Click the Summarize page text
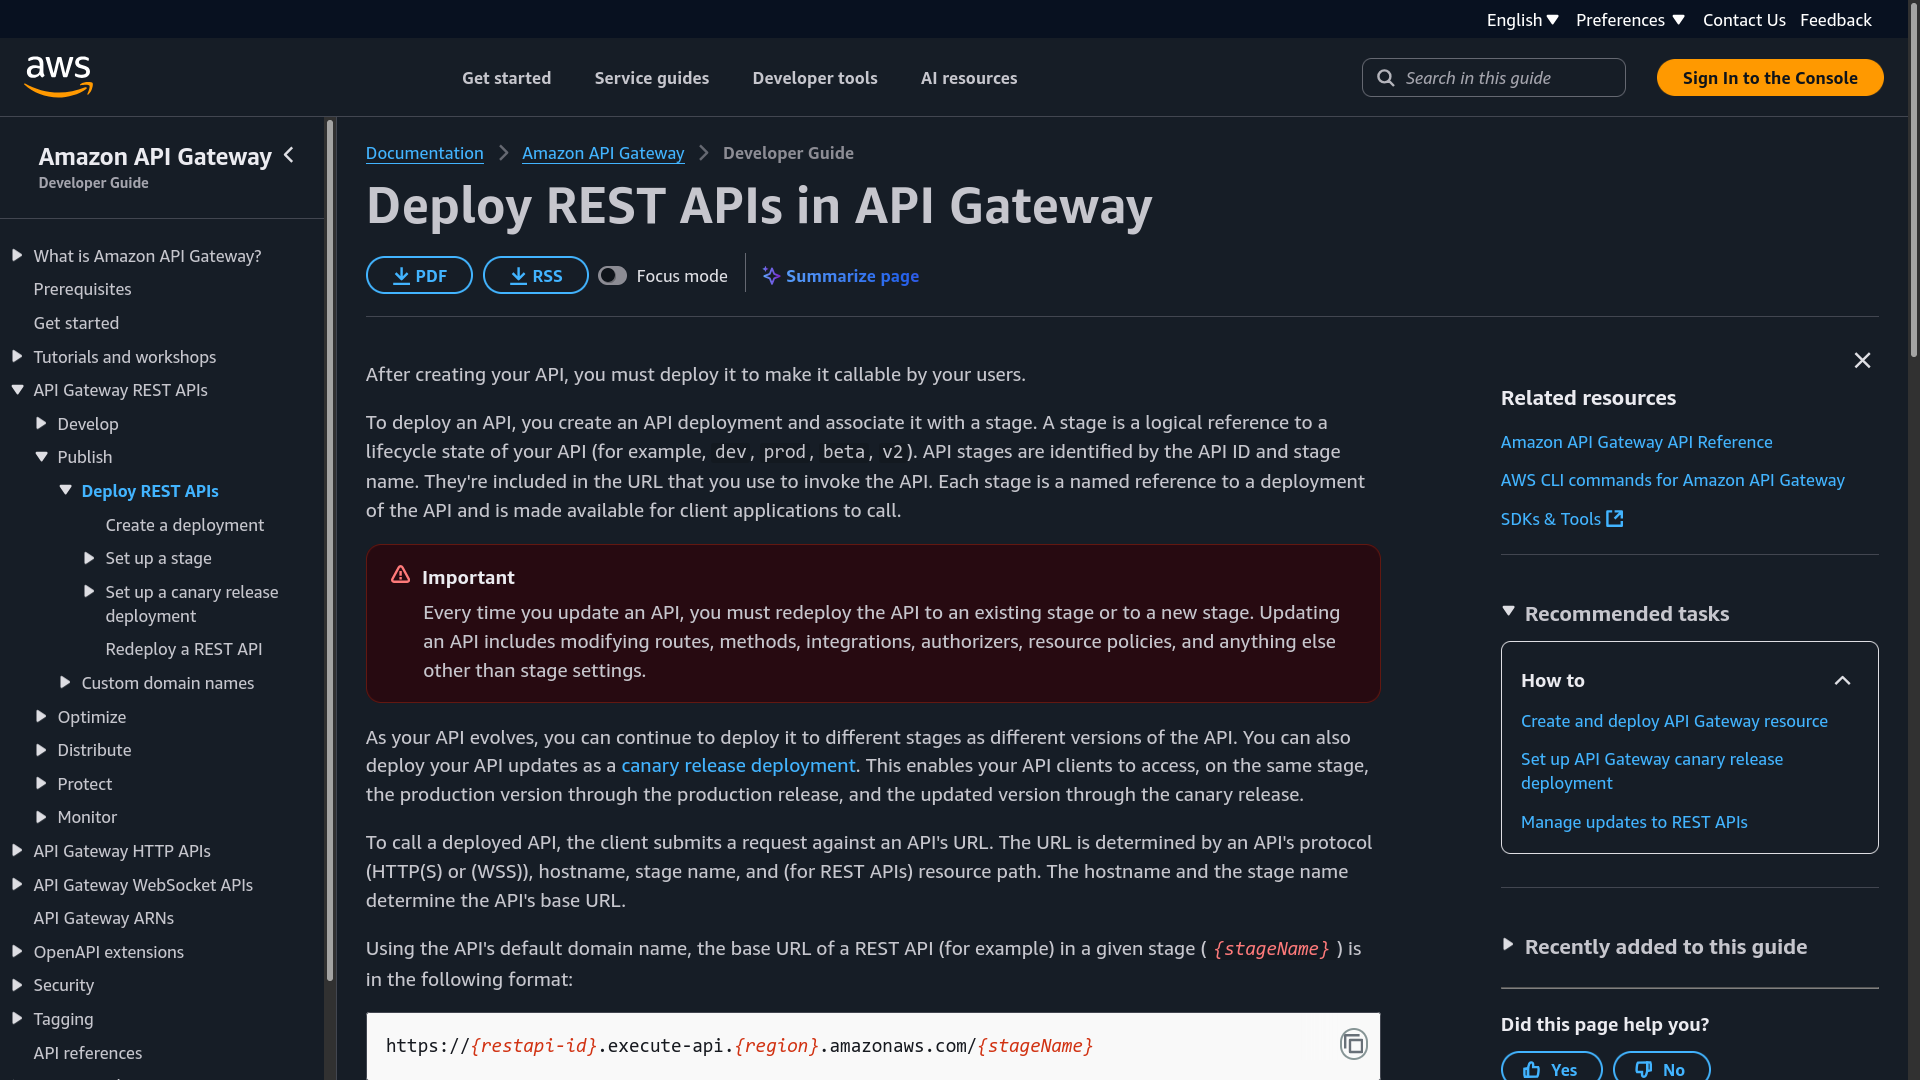The image size is (1920, 1080). click(852, 276)
